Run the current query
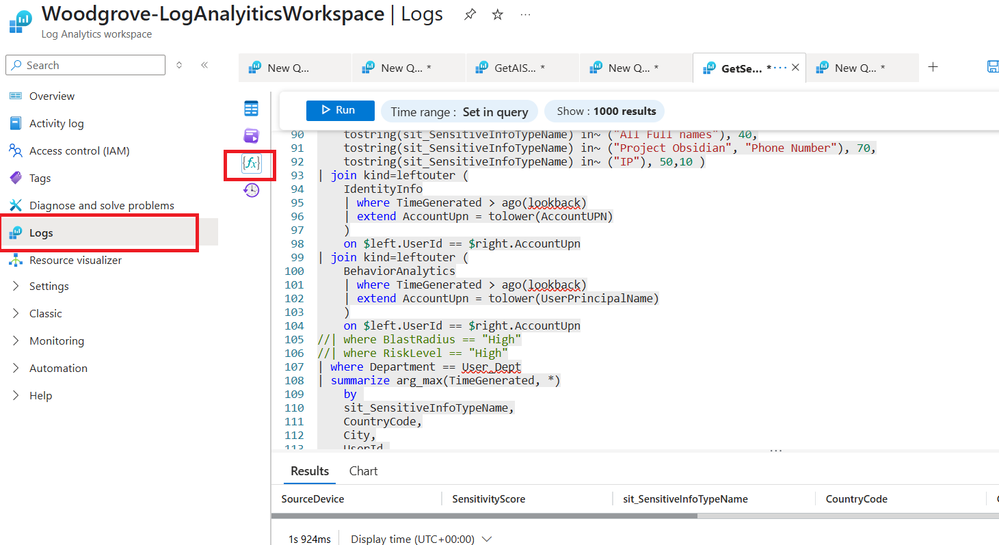Screen dimensions: 999x545 point(340,111)
